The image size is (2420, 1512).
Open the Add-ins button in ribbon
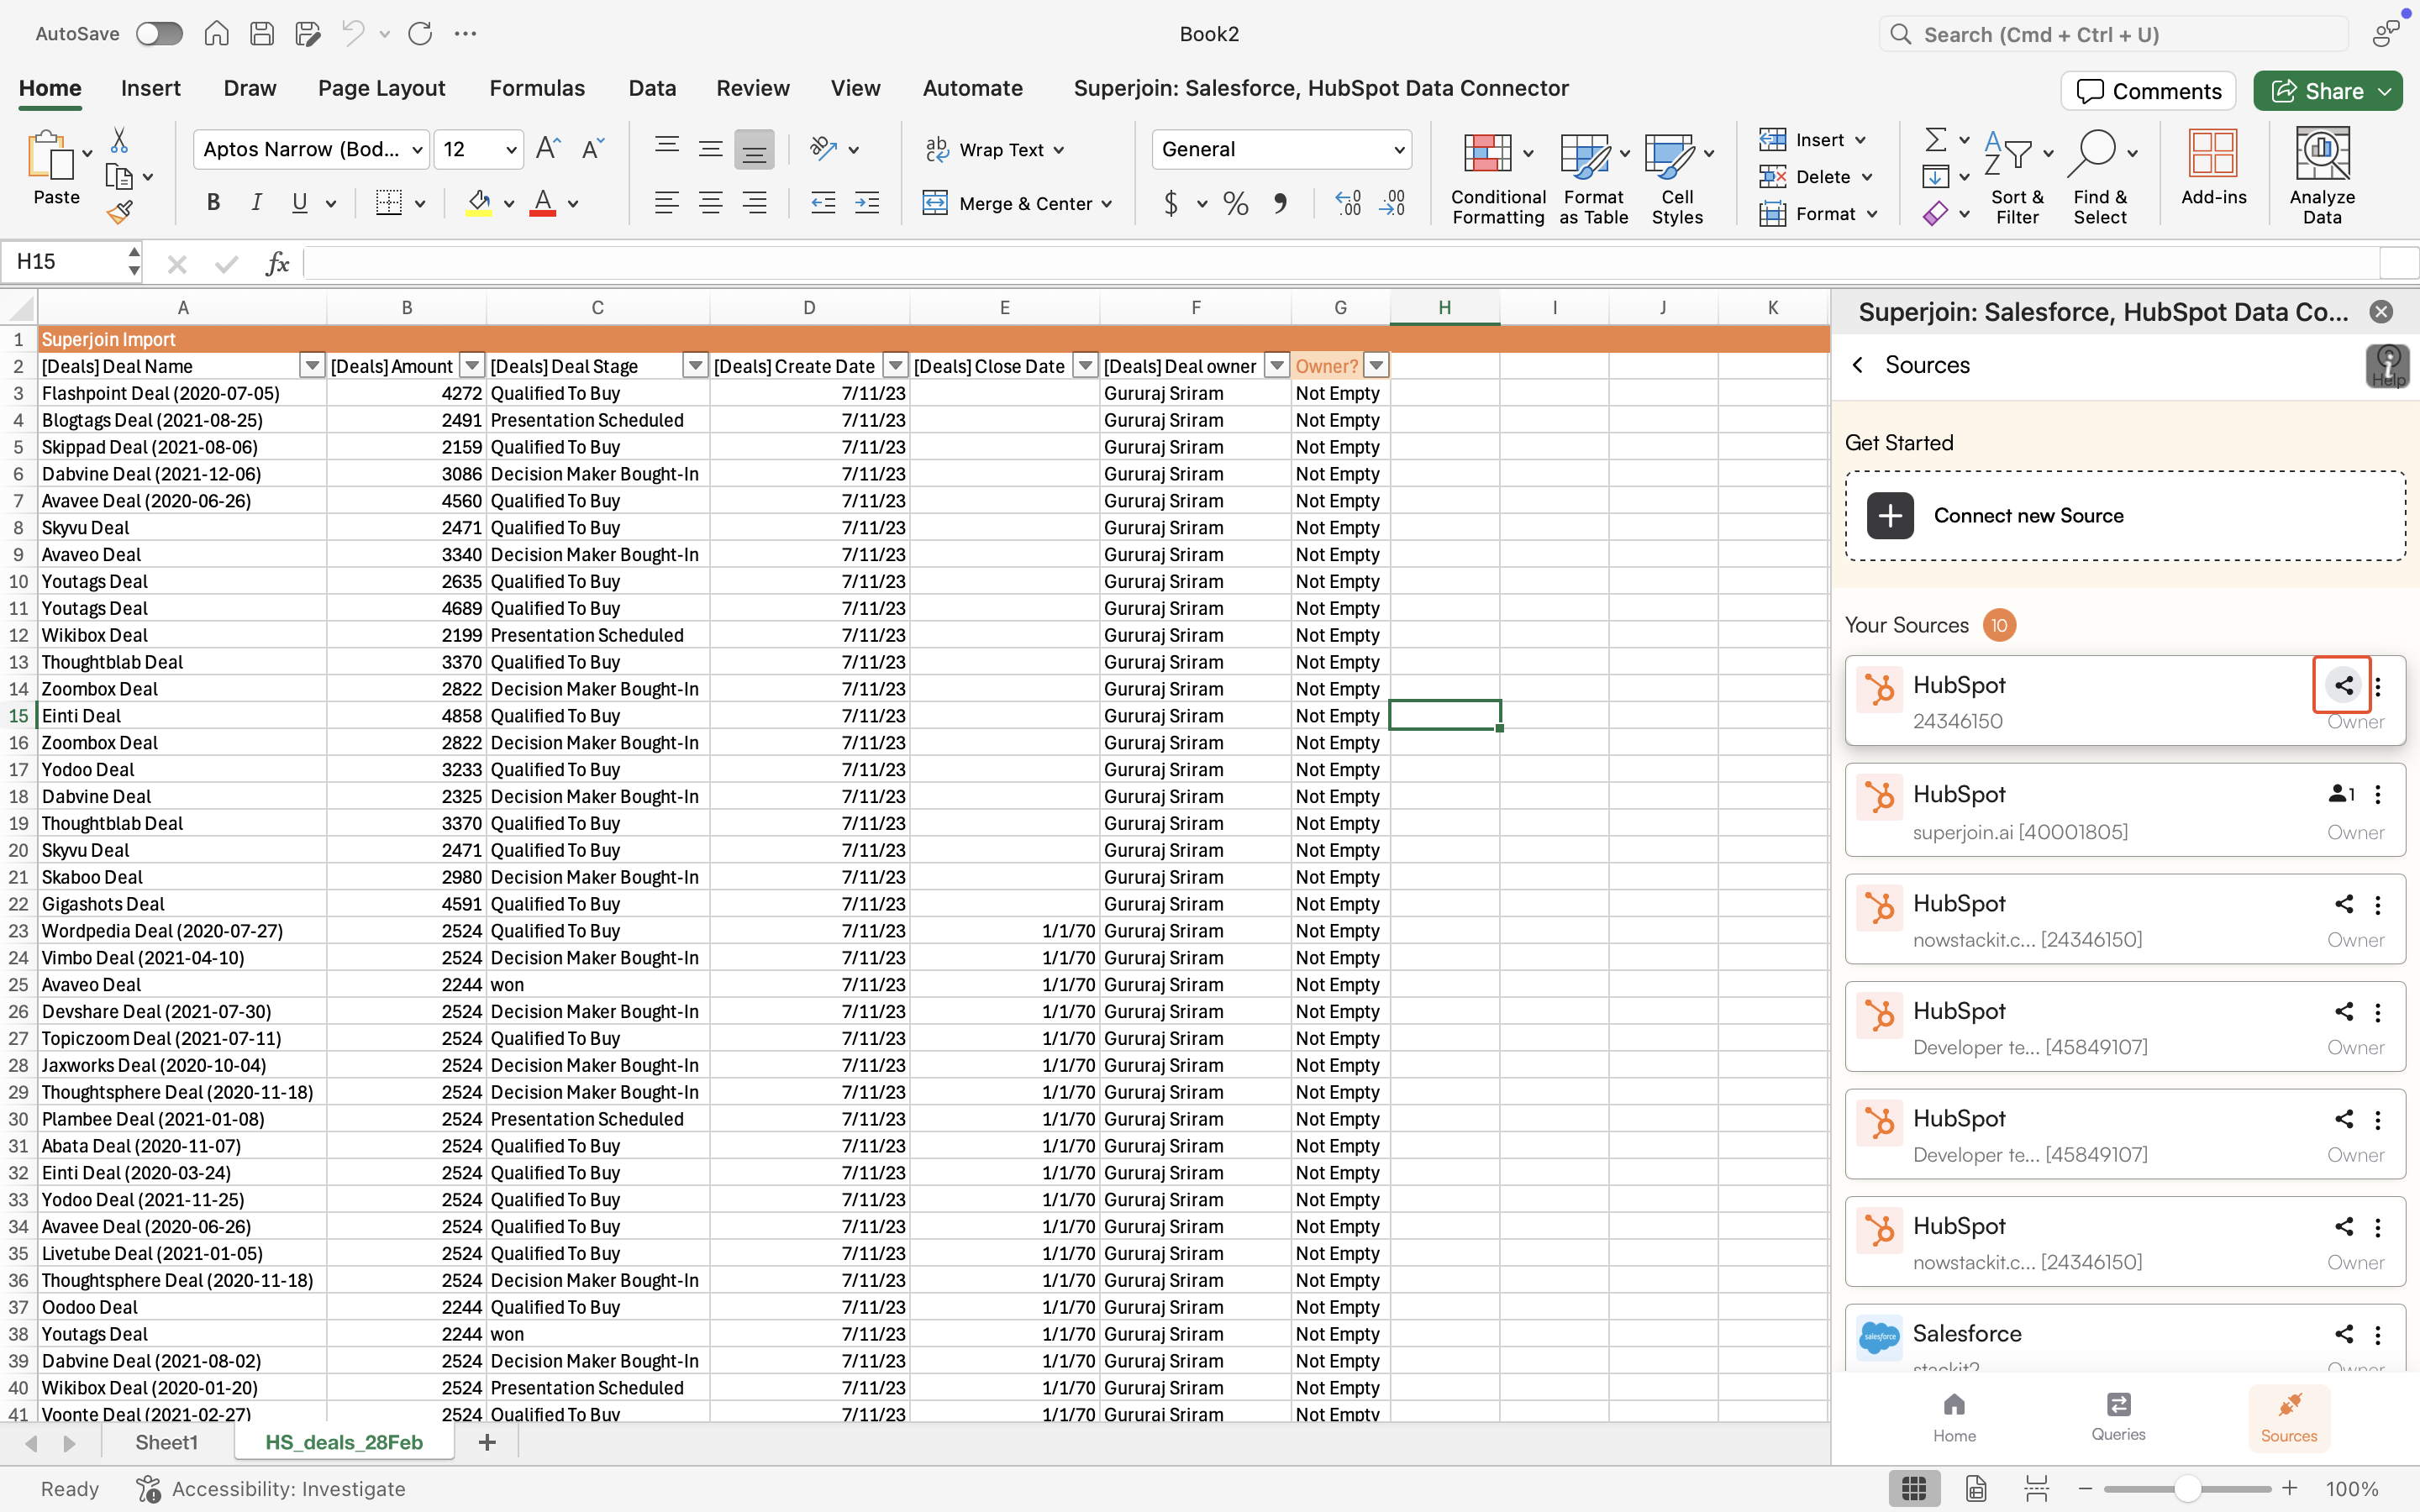coord(2212,168)
